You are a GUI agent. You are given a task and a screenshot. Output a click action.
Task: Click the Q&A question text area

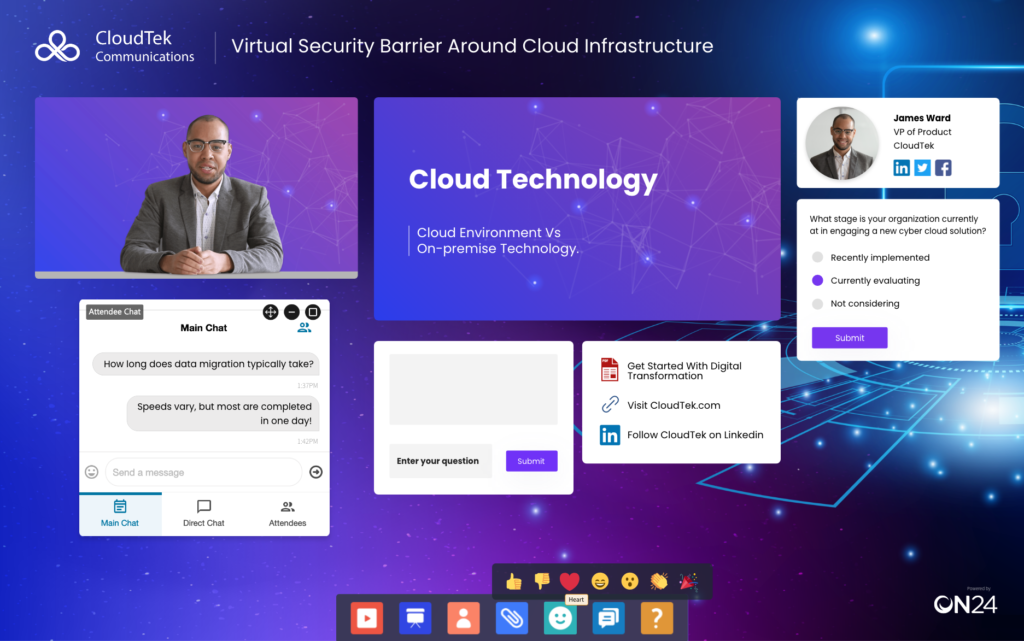(473, 389)
